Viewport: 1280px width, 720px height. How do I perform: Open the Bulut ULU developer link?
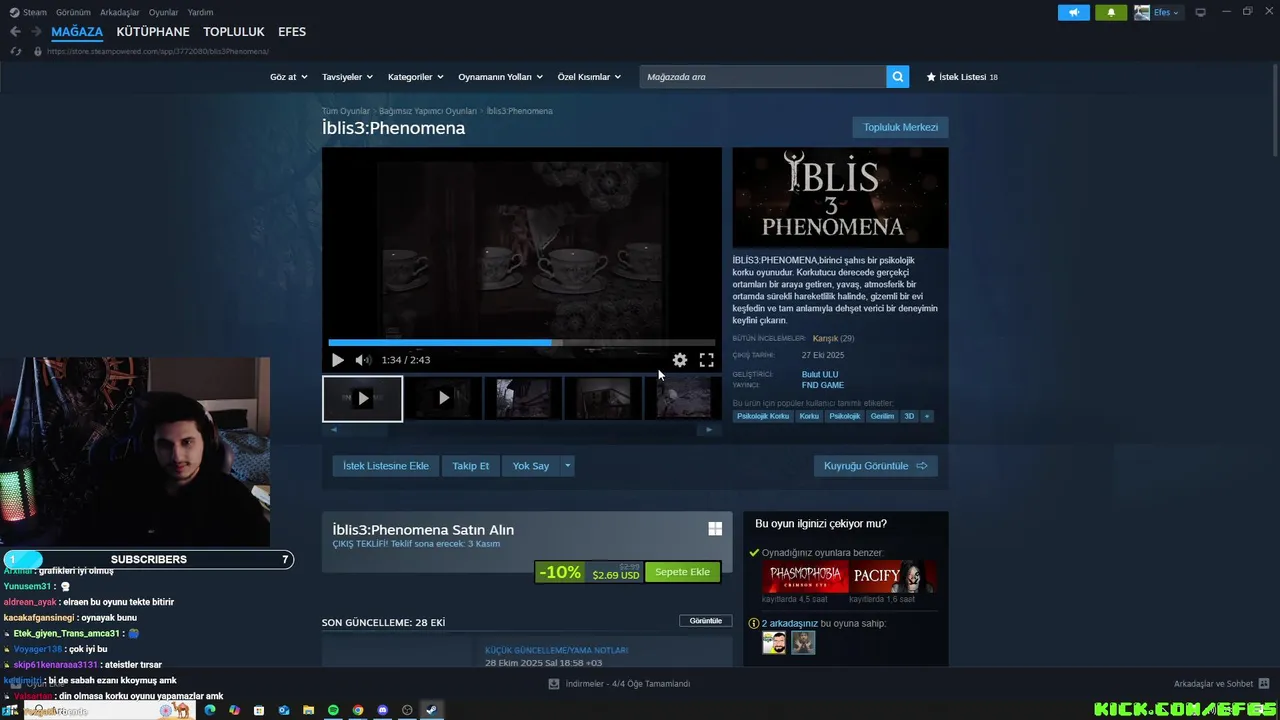click(x=820, y=375)
